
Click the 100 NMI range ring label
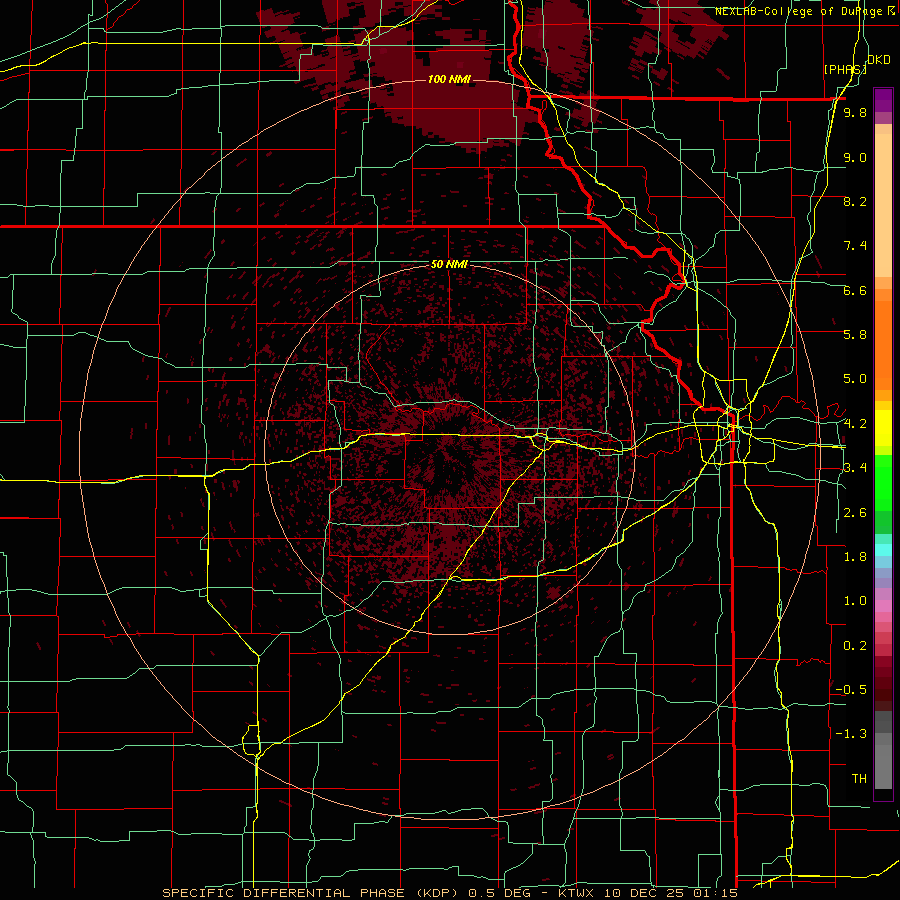click(x=449, y=79)
